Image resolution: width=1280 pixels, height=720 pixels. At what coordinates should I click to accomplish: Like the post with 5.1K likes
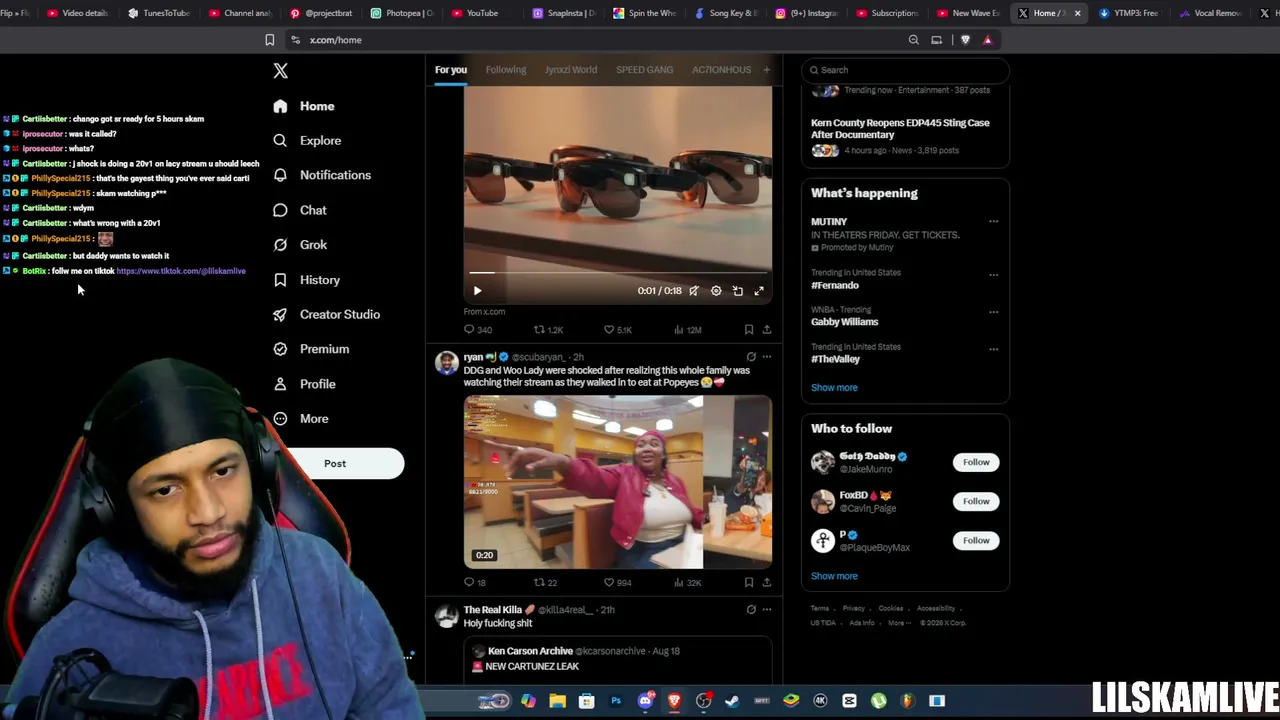pos(617,329)
